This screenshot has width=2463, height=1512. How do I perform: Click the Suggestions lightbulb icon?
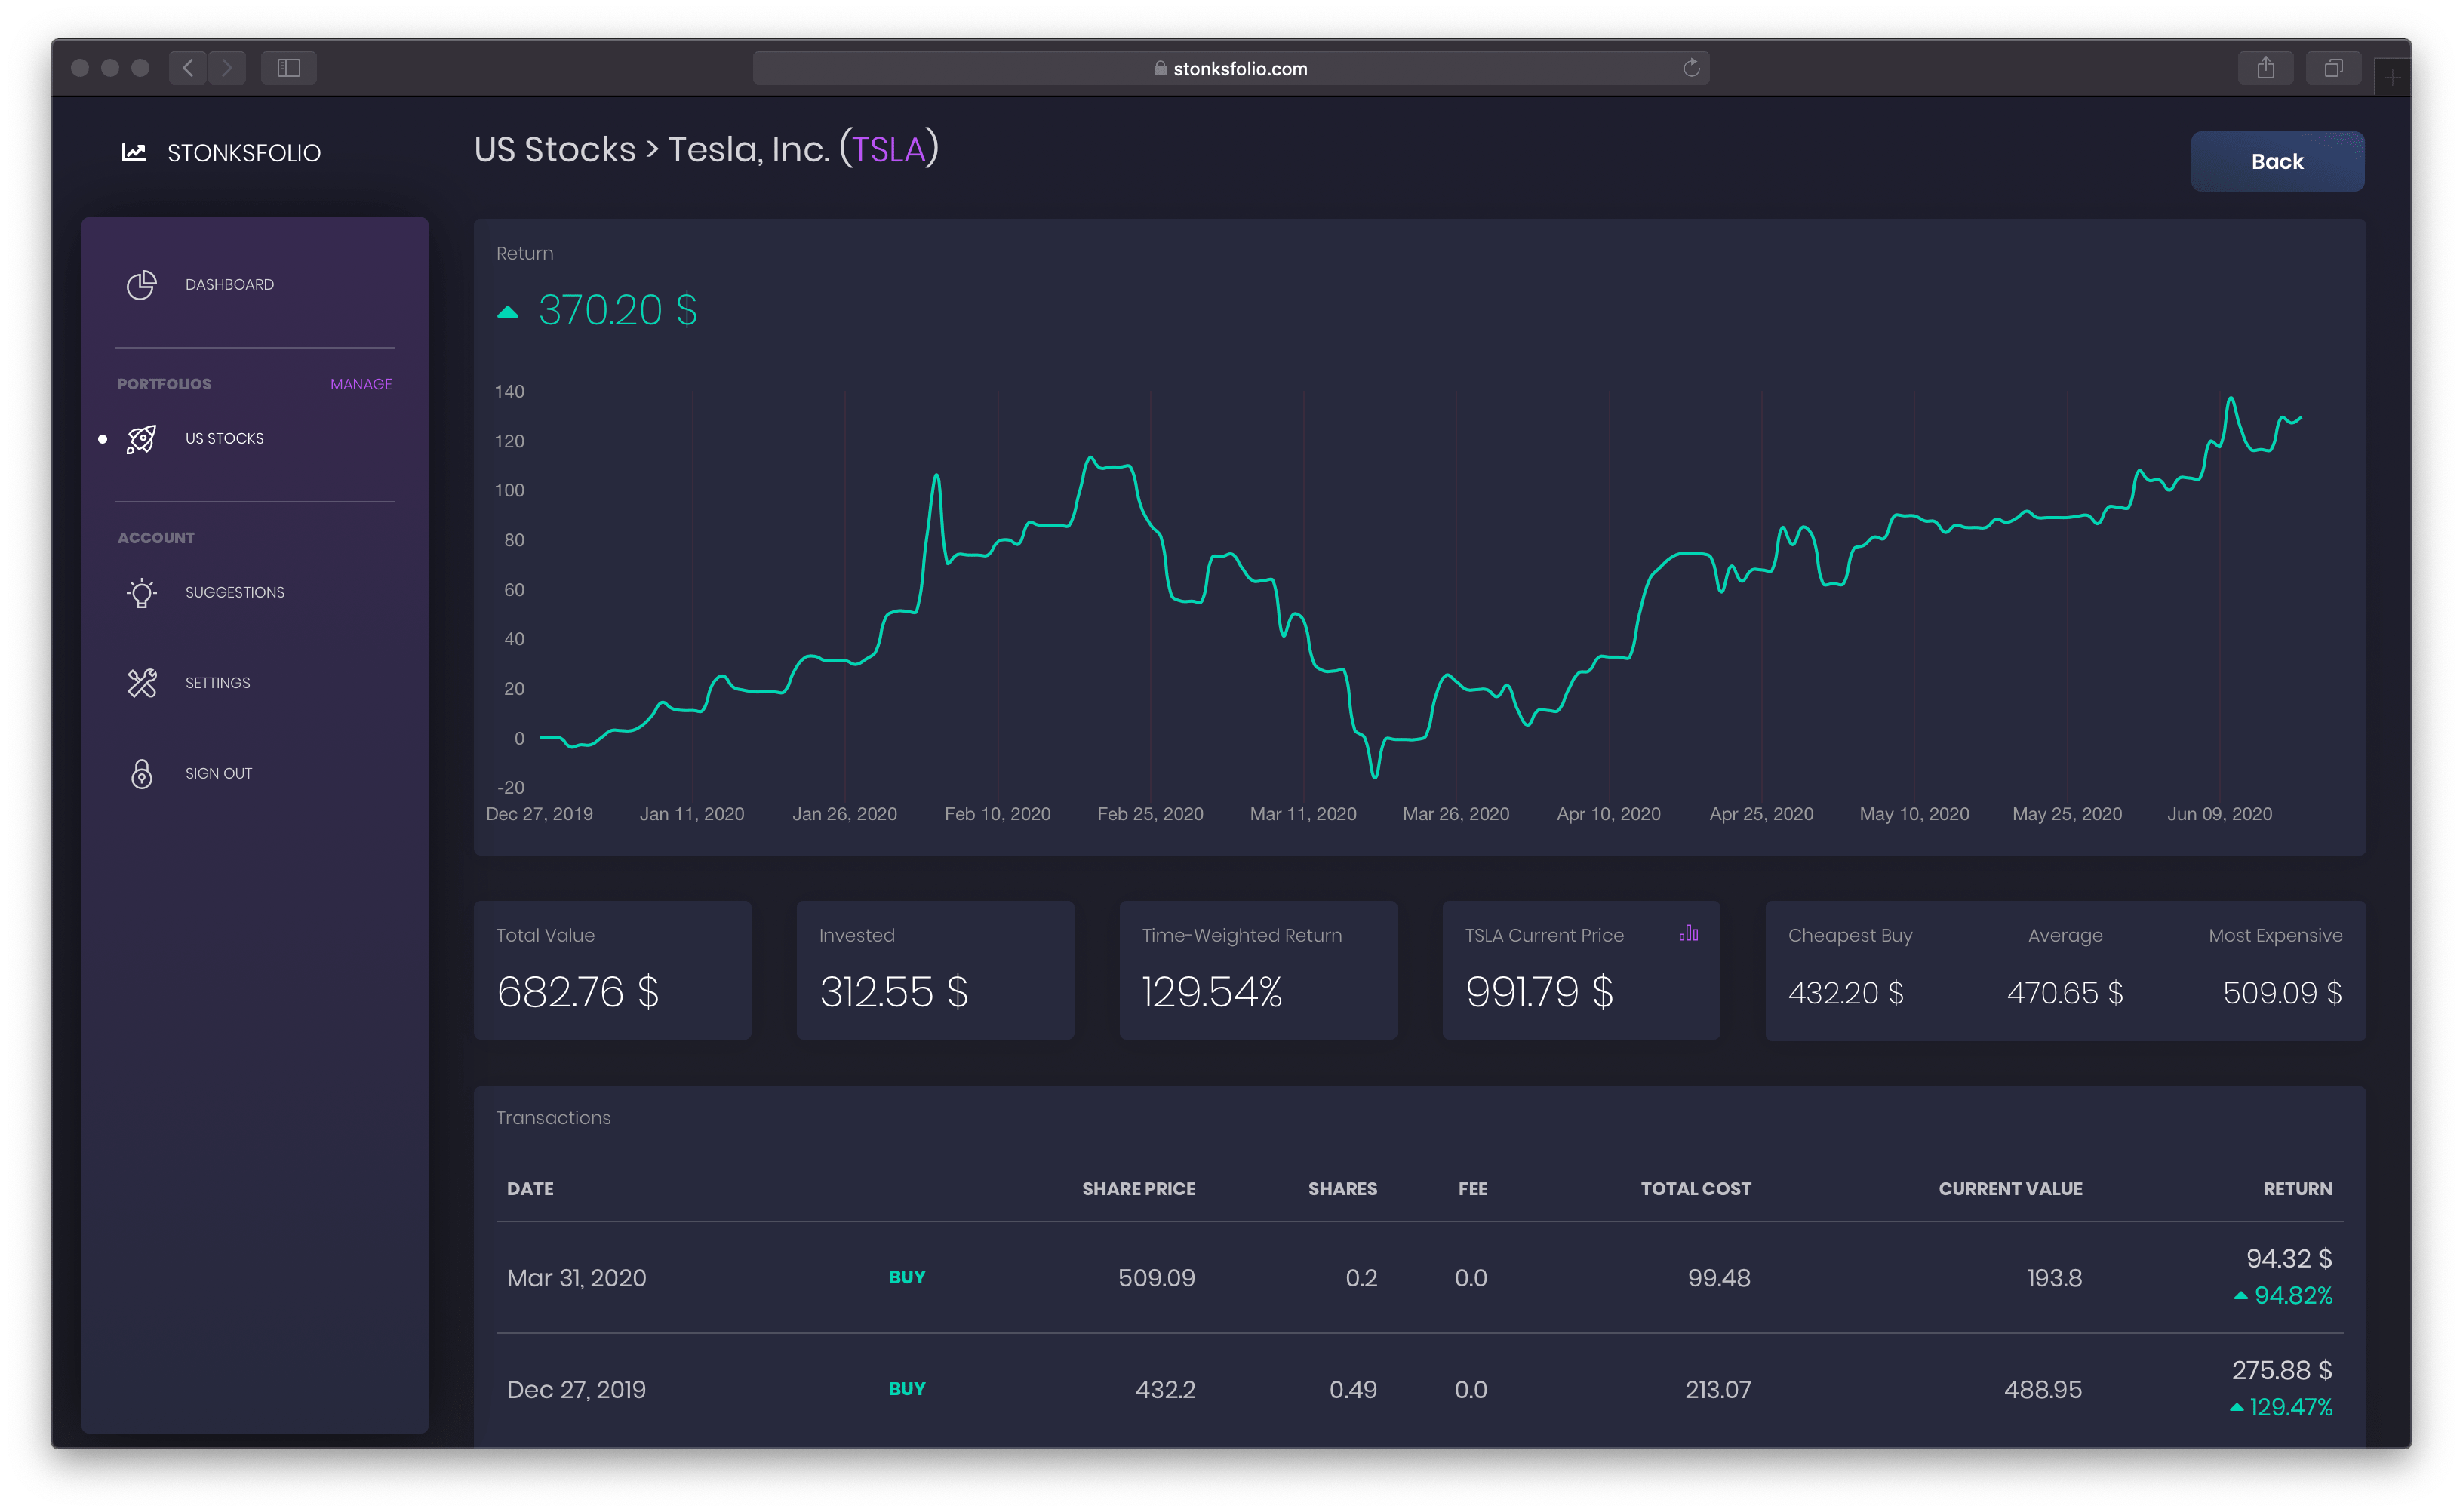tap(142, 593)
